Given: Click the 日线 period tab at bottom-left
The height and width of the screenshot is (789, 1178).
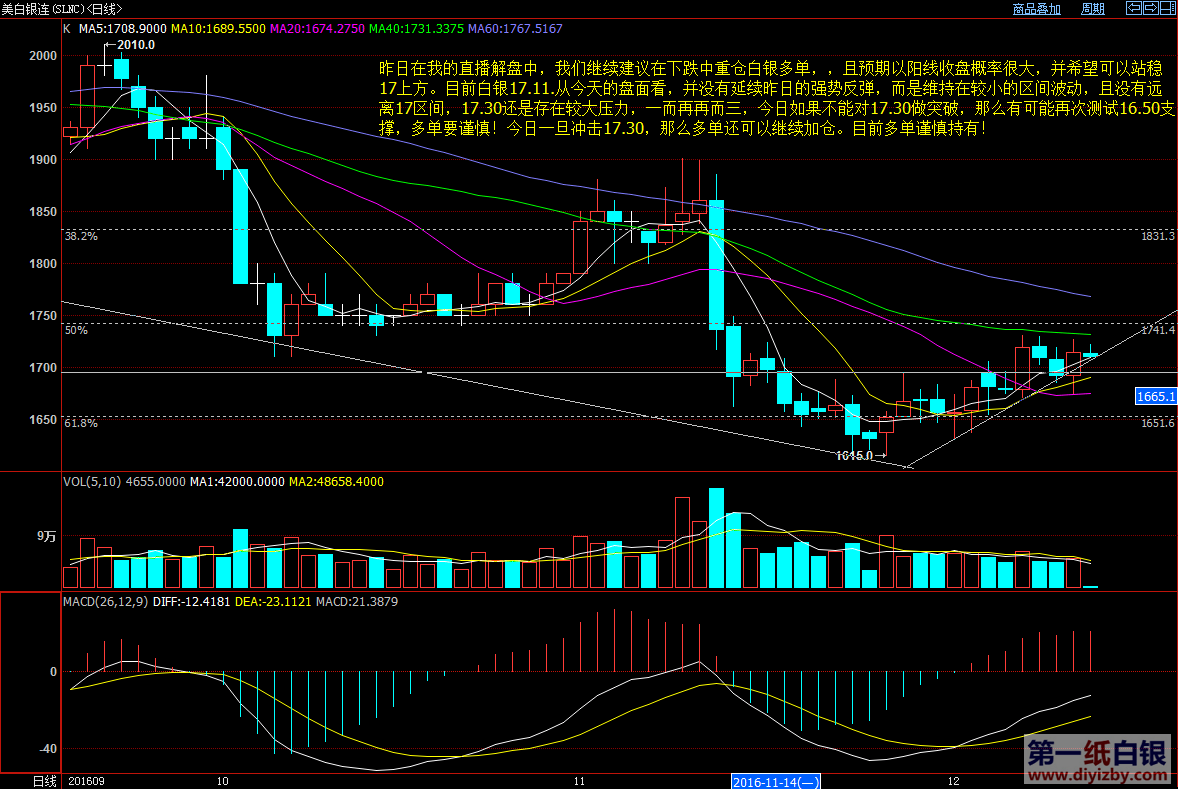Looking at the screenshot, I should (x=45, y=780).
